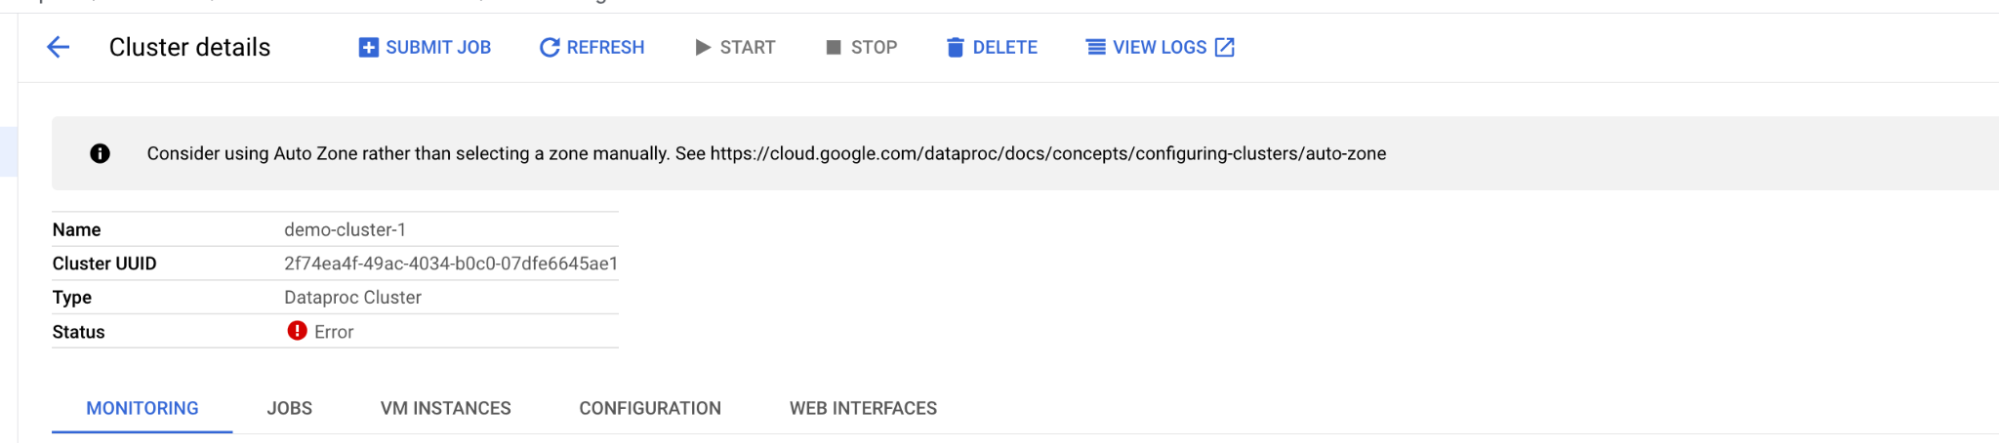Click the Start play triangle icon
This screenshot has width=1999, height=444.
[703, 47]
